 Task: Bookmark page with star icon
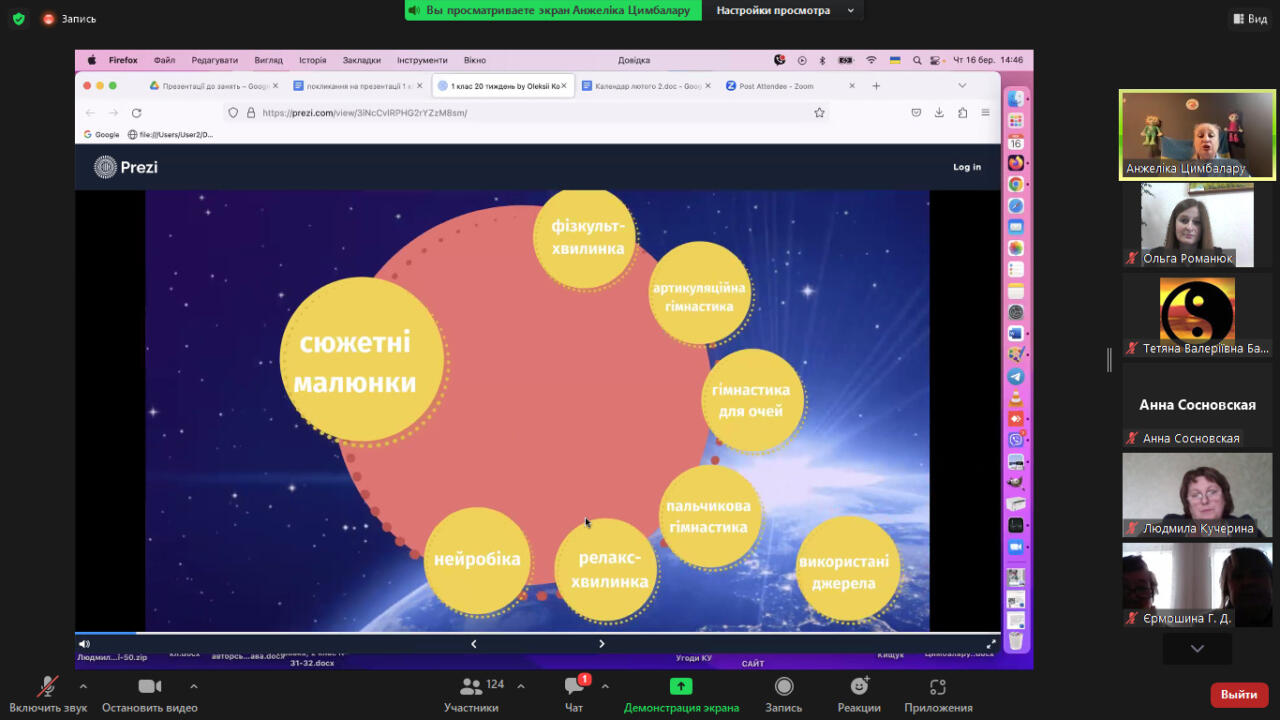coord(819,113)
